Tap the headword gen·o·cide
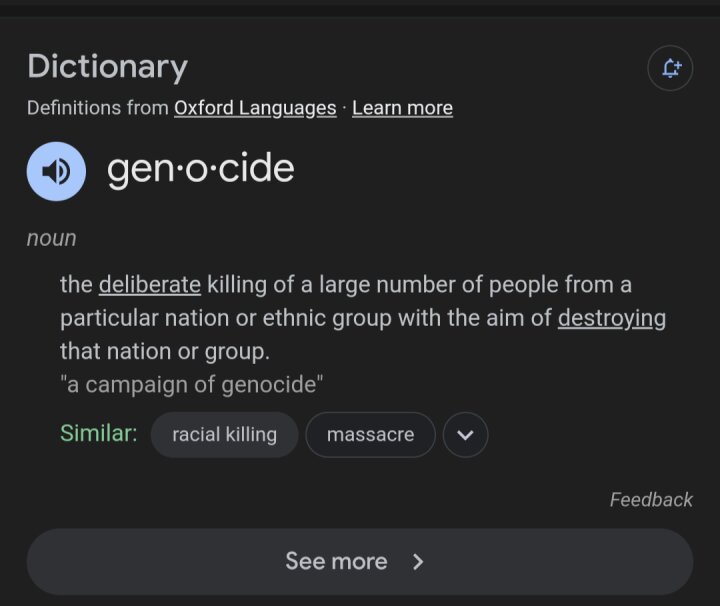This screenshot has height=606, width=720. coord(201,169)
